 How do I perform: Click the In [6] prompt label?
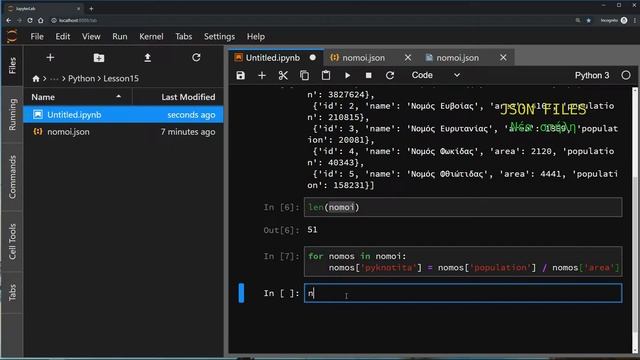pyautogui.click(x=281, y=207)
